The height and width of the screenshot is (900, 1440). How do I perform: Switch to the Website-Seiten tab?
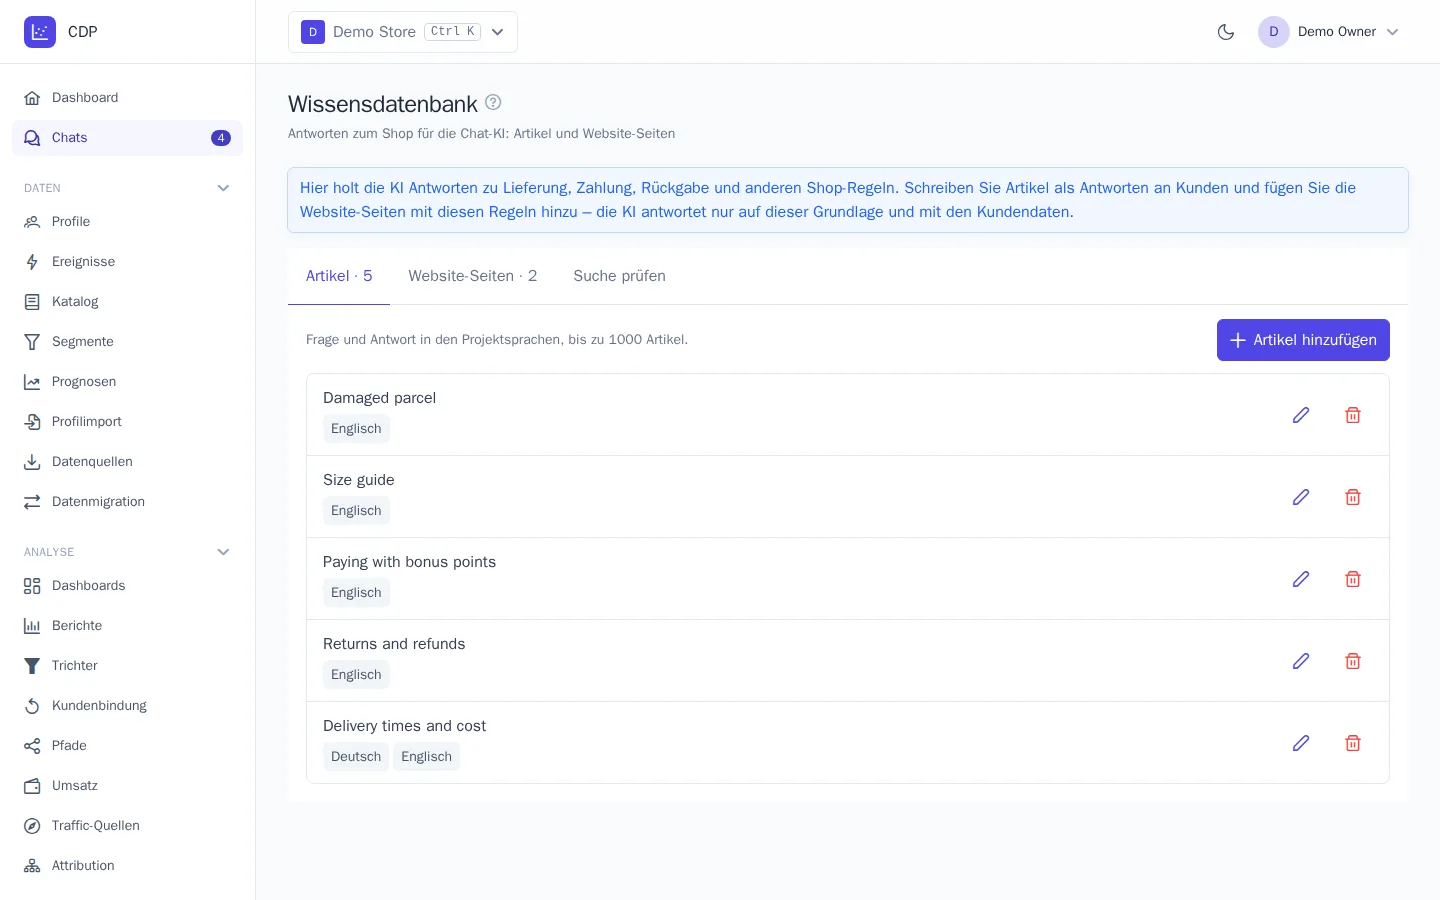coord(472,276)
